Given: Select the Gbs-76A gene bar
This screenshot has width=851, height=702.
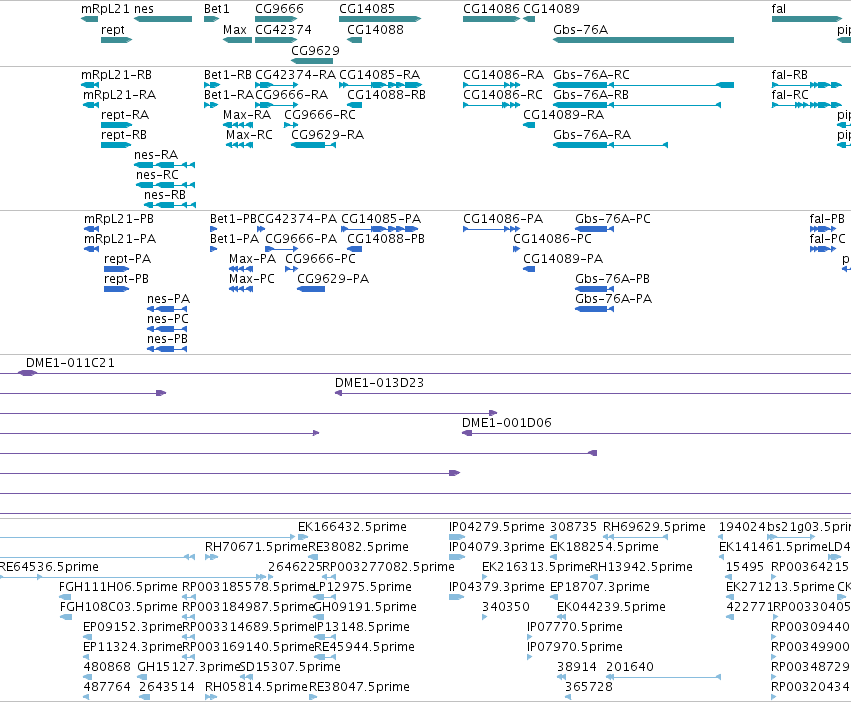Looking at the screenshot, I should coord(643,40).
